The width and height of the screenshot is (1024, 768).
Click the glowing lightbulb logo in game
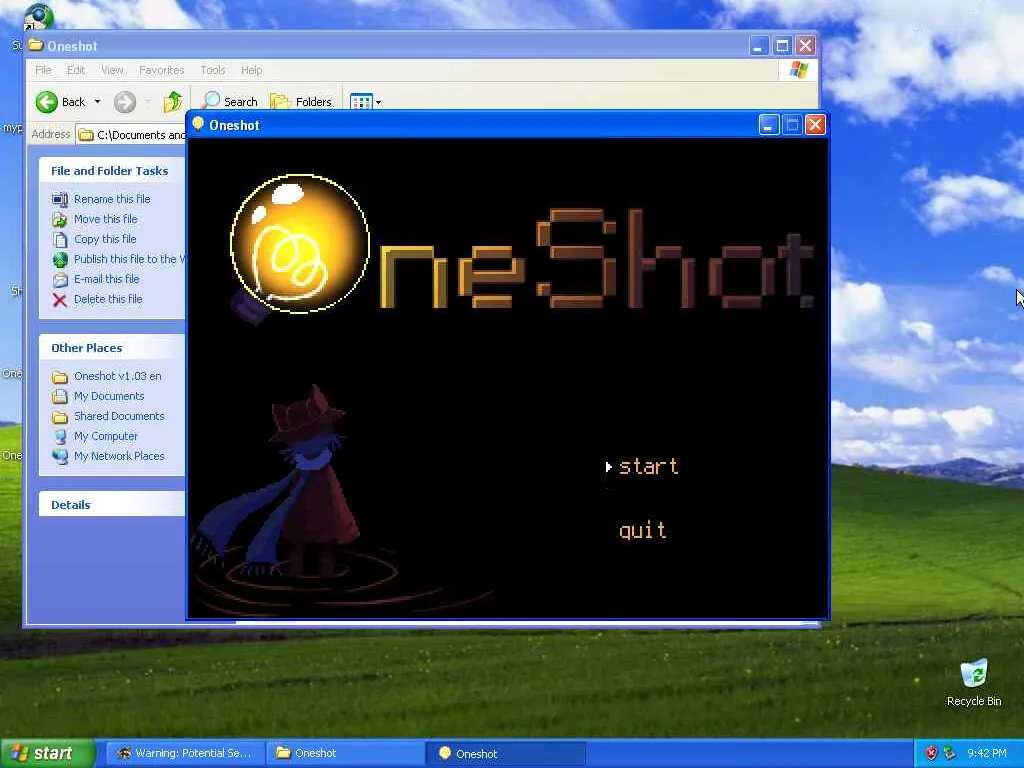point(300,244)
